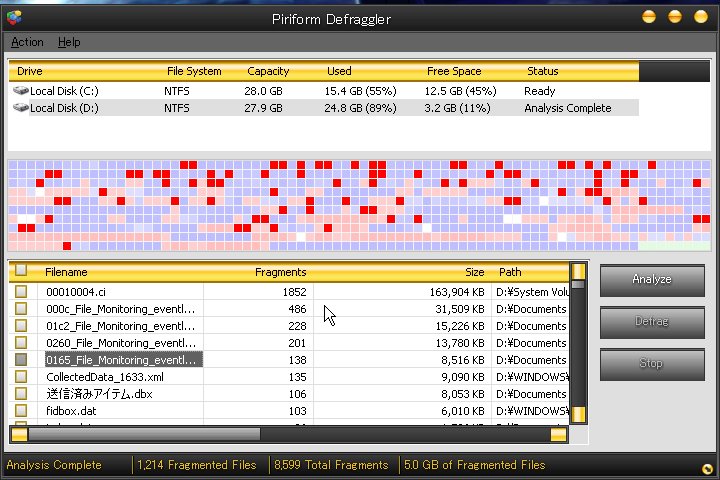Toggle the select-all checkbox in file list header
720x480 pixels.
(21, 270)
